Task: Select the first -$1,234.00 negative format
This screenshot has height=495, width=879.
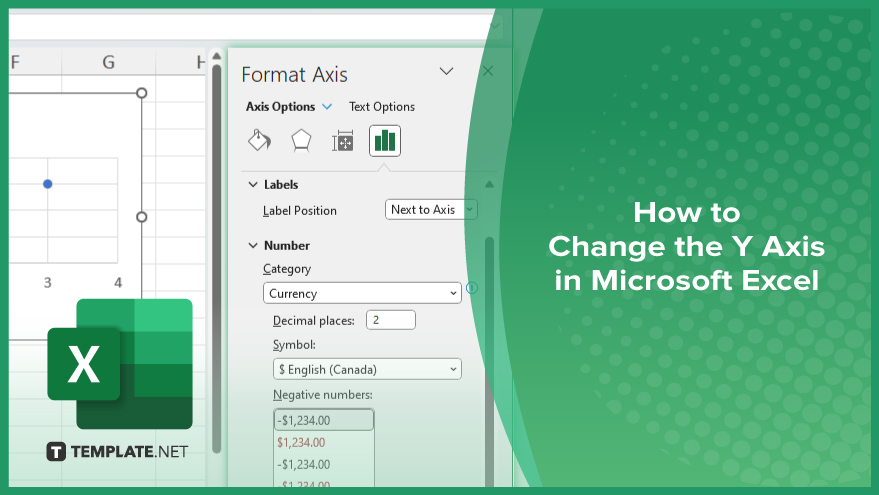Action: pos(324,420)
